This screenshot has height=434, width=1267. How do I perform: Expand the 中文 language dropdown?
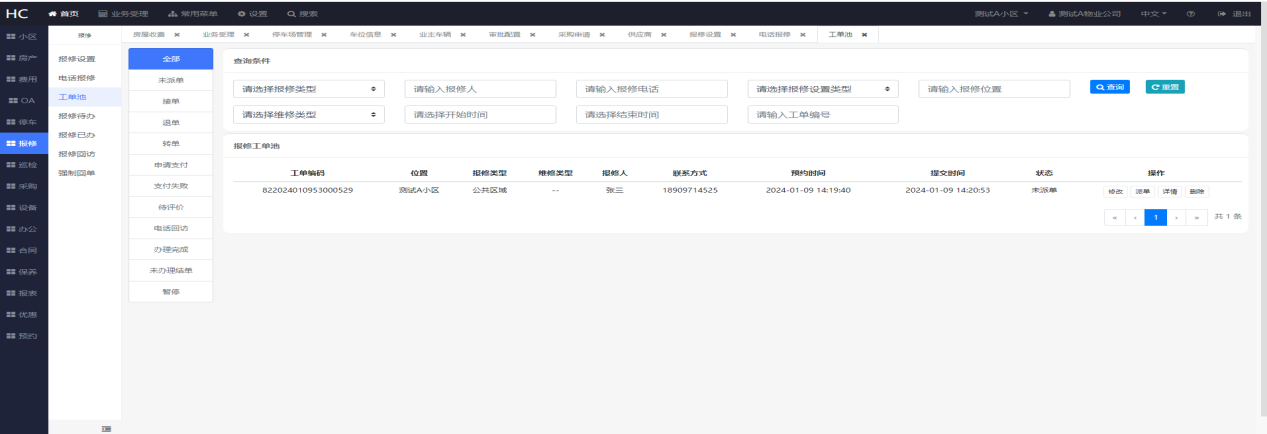(1153, 13)
